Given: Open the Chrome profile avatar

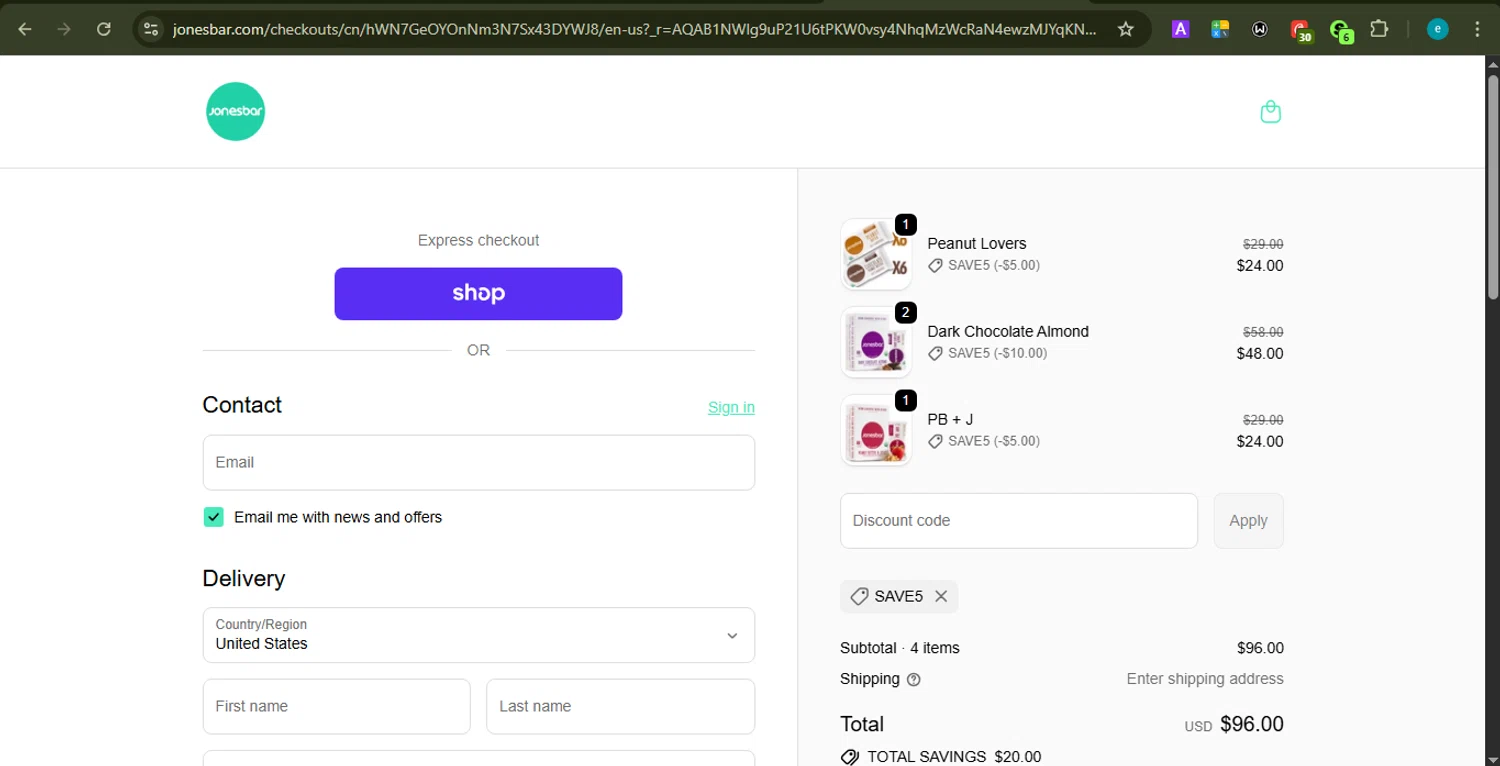Looking at the screenshot, I should coord(1437,29).
